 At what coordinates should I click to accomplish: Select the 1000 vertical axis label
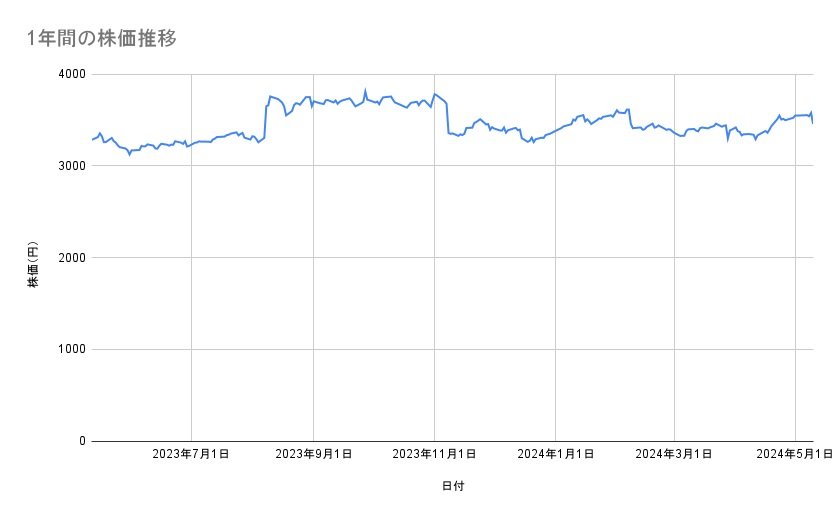(71, 349)
